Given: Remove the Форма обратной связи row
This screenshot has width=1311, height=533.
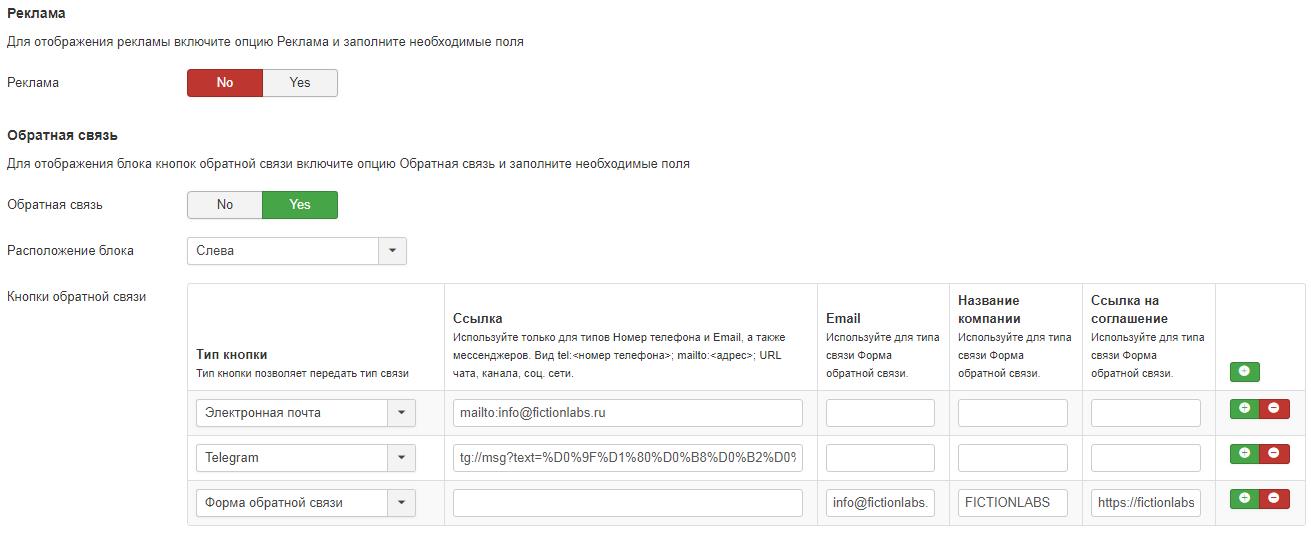Looking at the screenshot, I should [1273, 498].
